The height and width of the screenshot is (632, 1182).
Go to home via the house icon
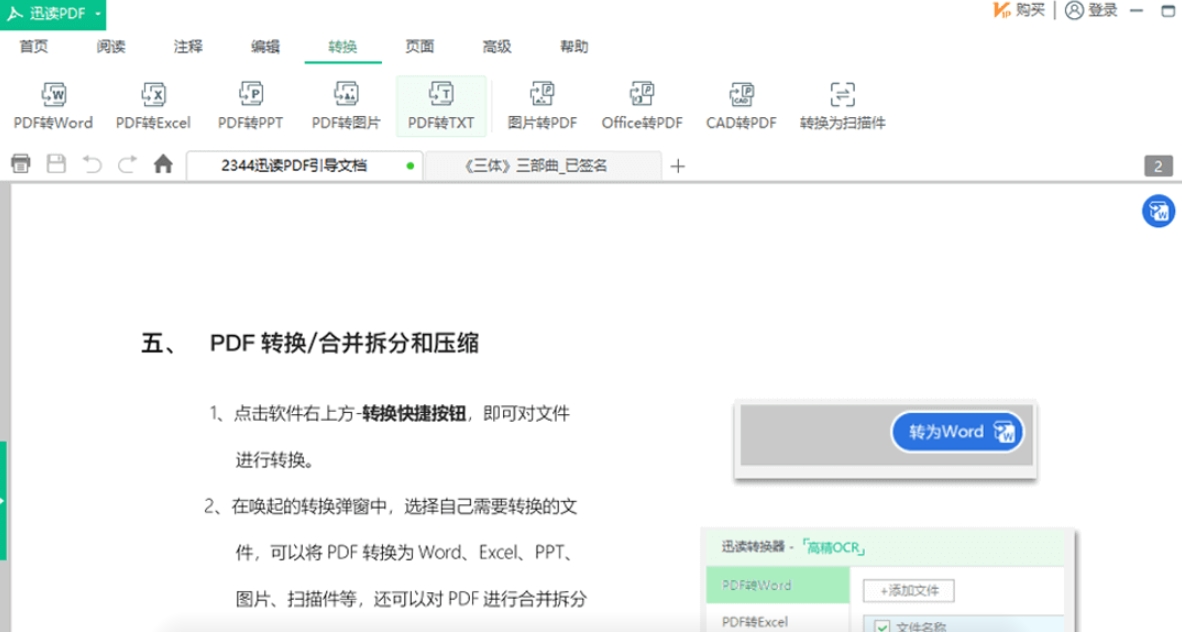[x=163, y=165]
